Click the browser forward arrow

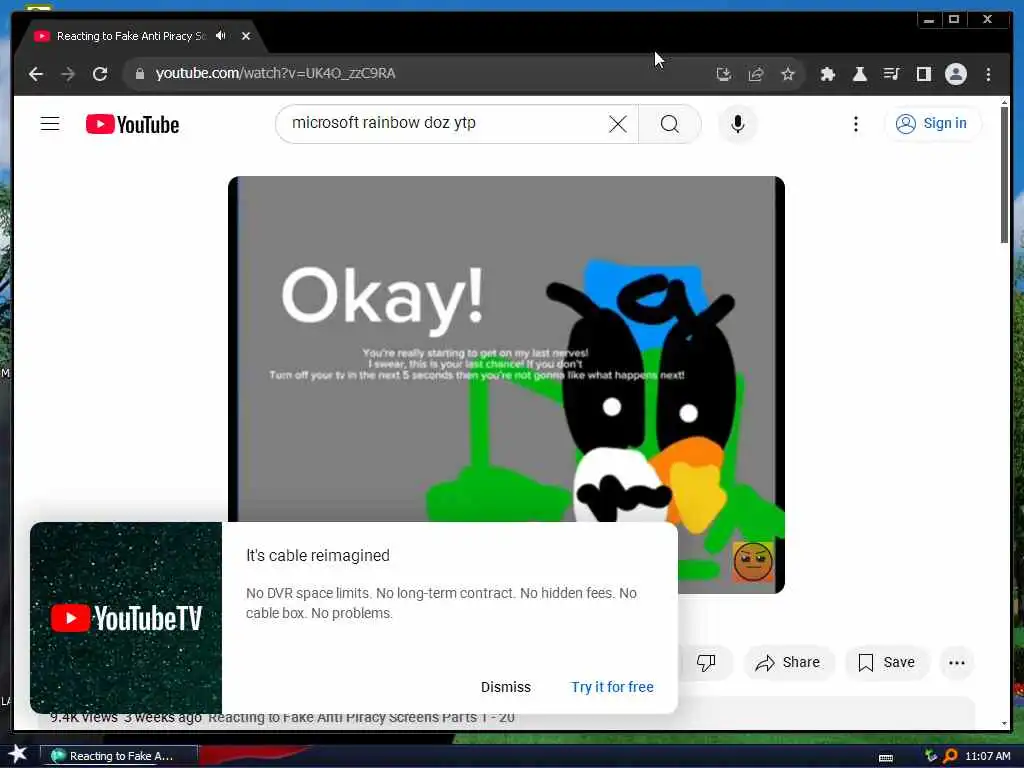click(68, 74)
